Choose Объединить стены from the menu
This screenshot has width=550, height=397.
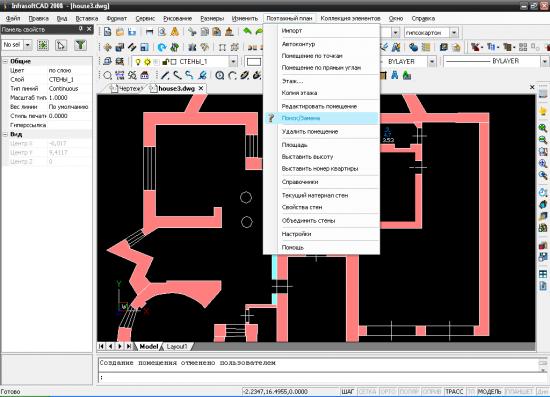click(x=309, y=221)
